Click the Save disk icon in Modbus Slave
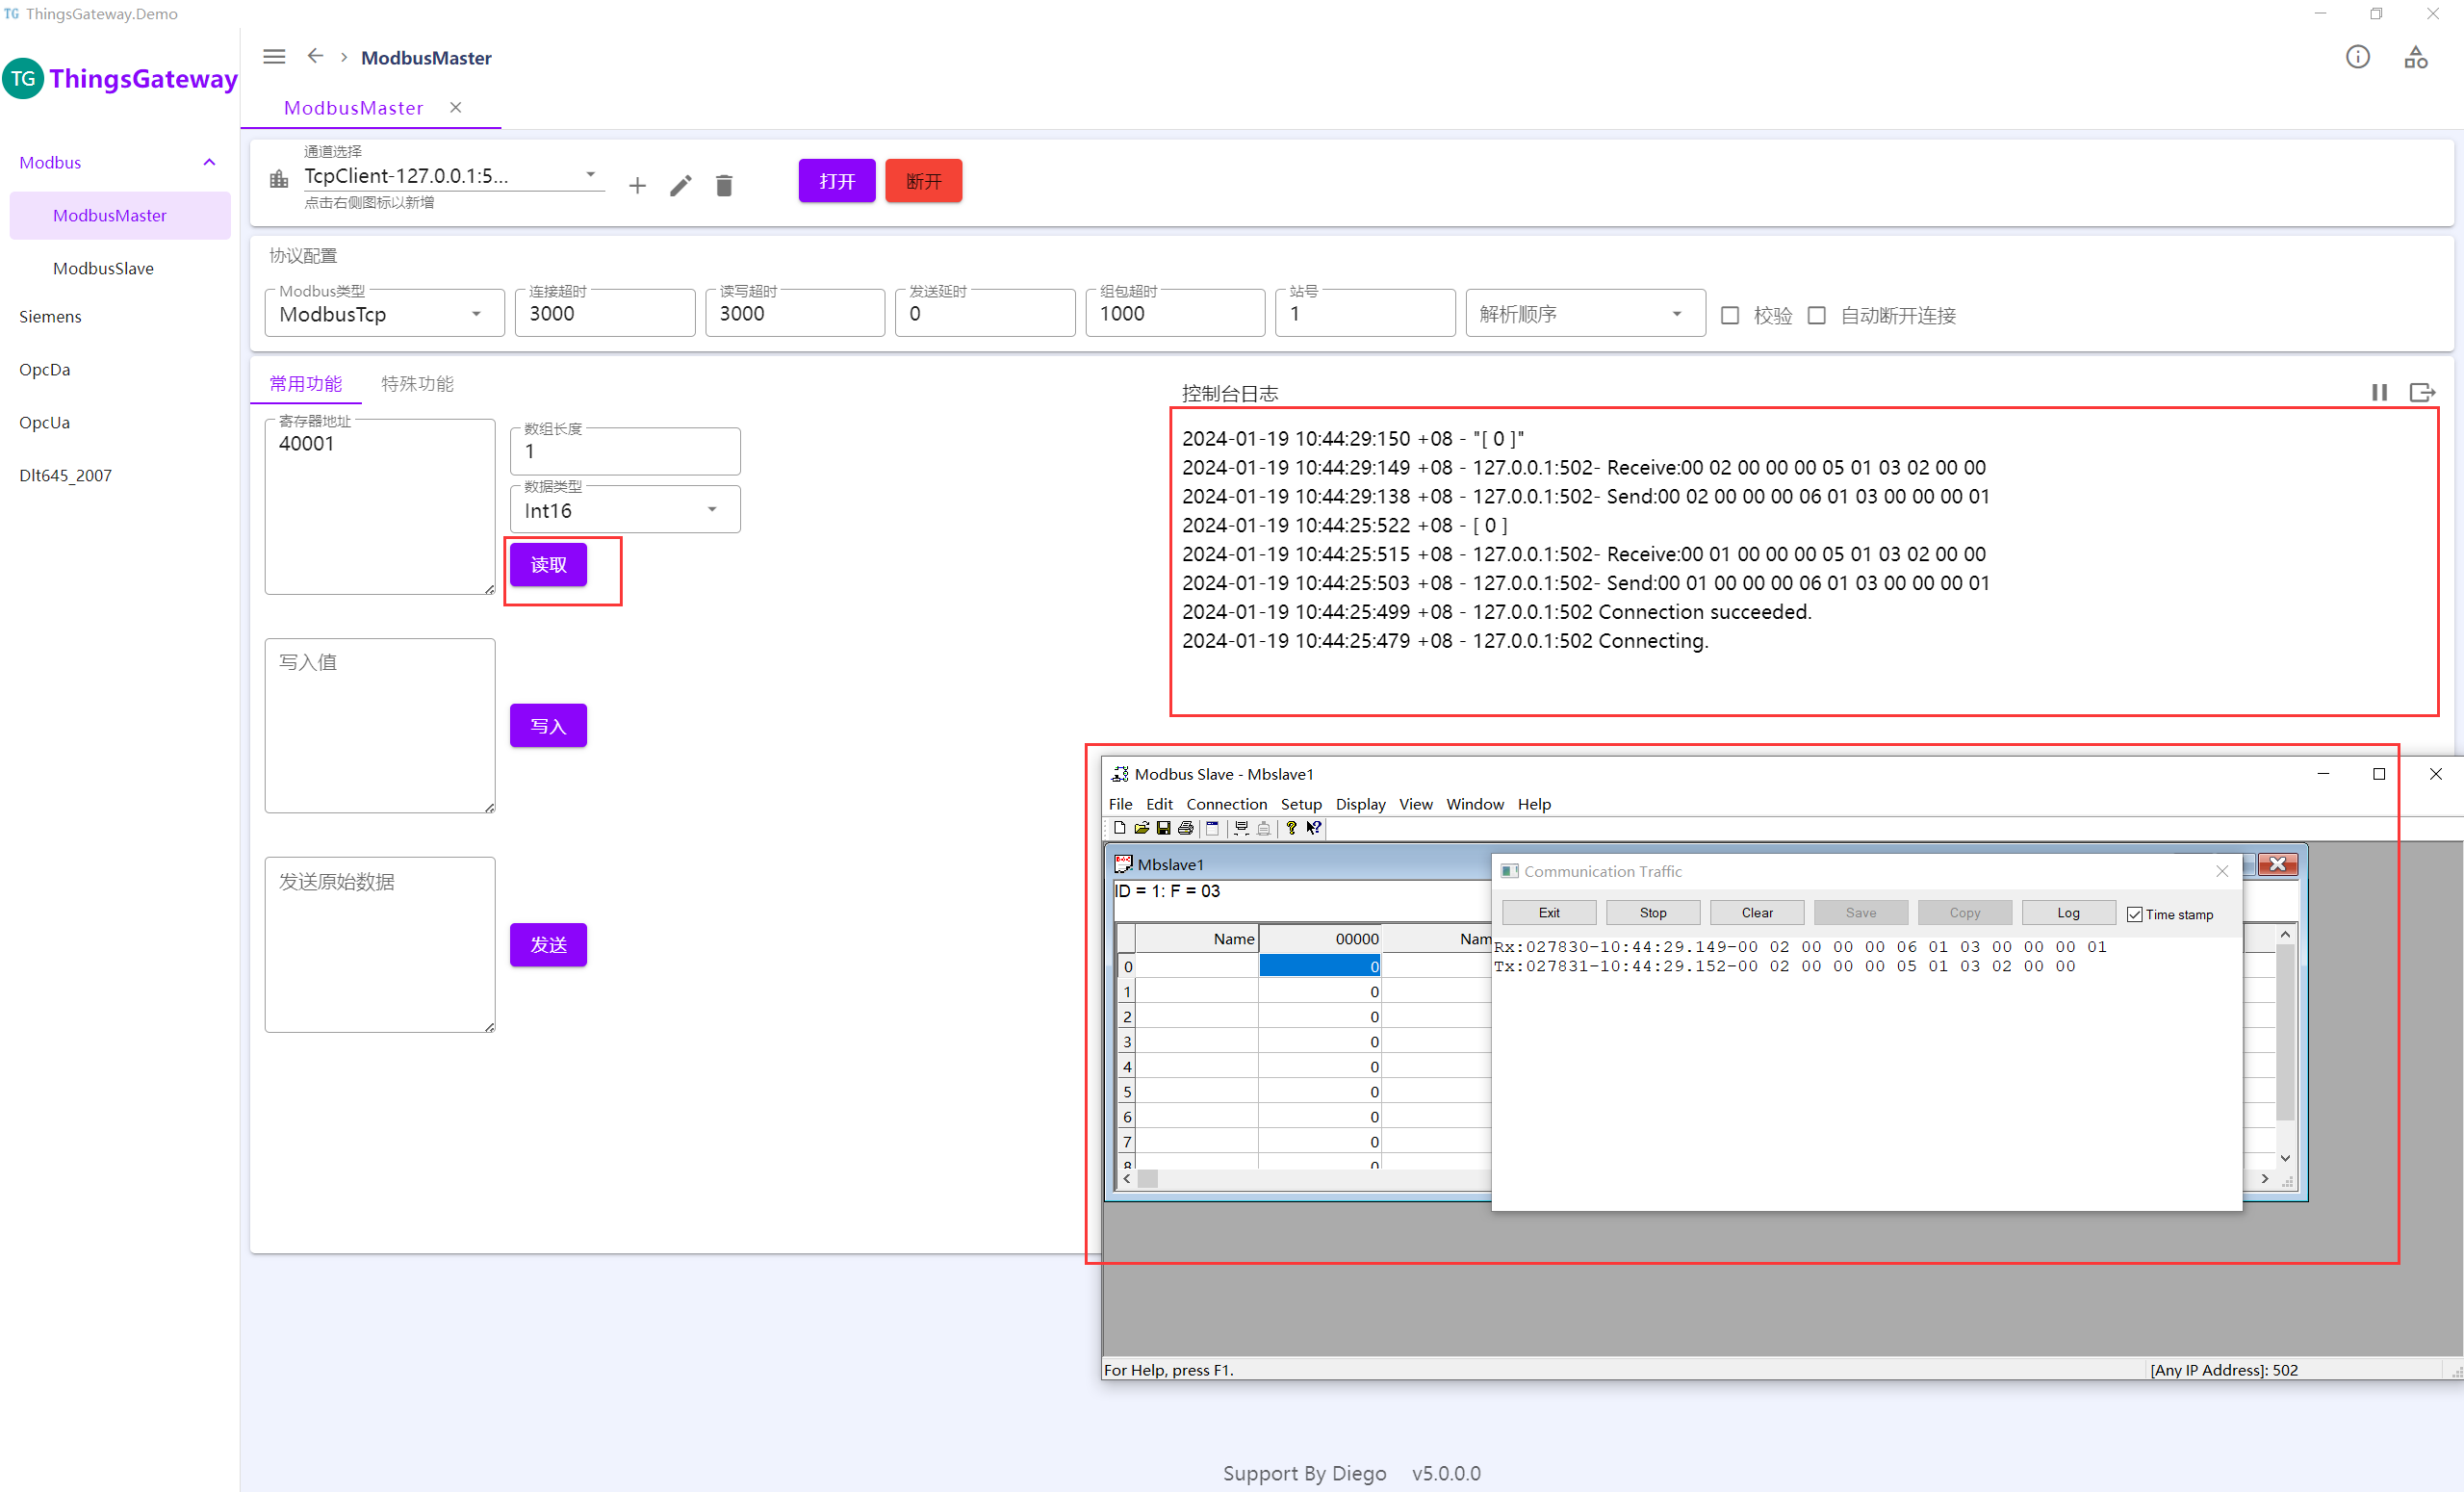Viewport: 2464px width, 1492px height. click(x=1163, y=828)
